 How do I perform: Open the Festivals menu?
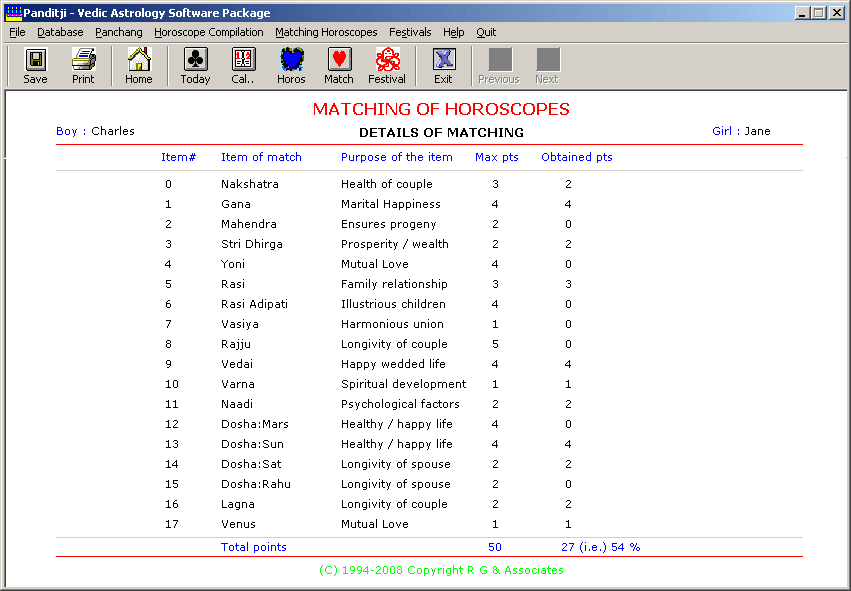410,32
